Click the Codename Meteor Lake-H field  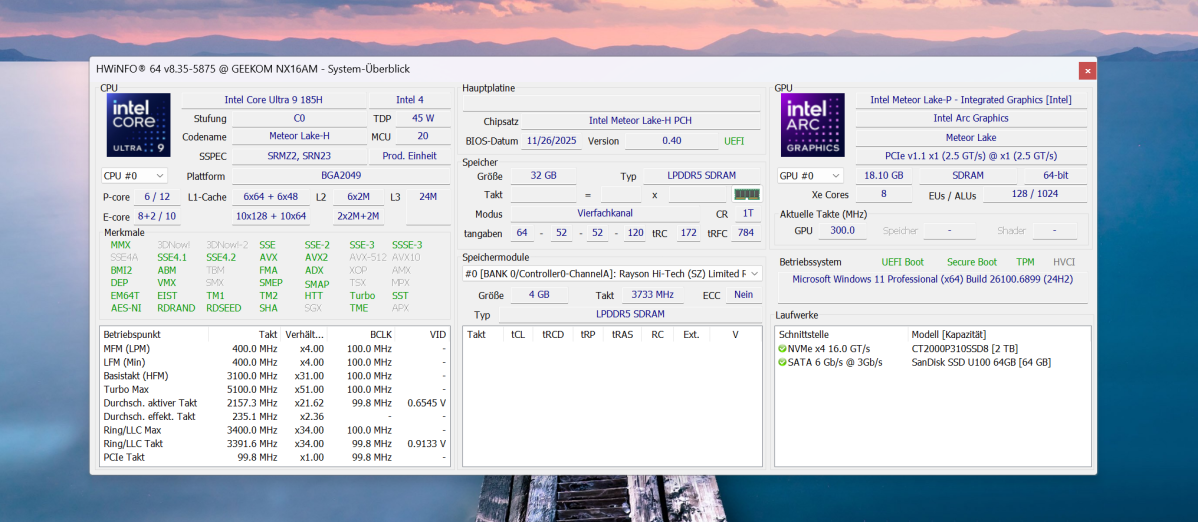(x=300, y=137)
